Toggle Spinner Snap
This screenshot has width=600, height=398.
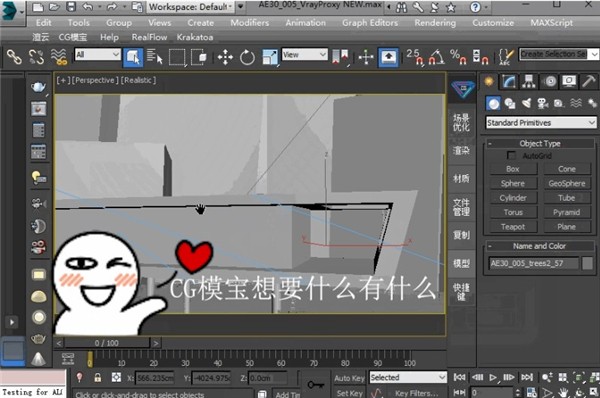(x=481, y=57)
